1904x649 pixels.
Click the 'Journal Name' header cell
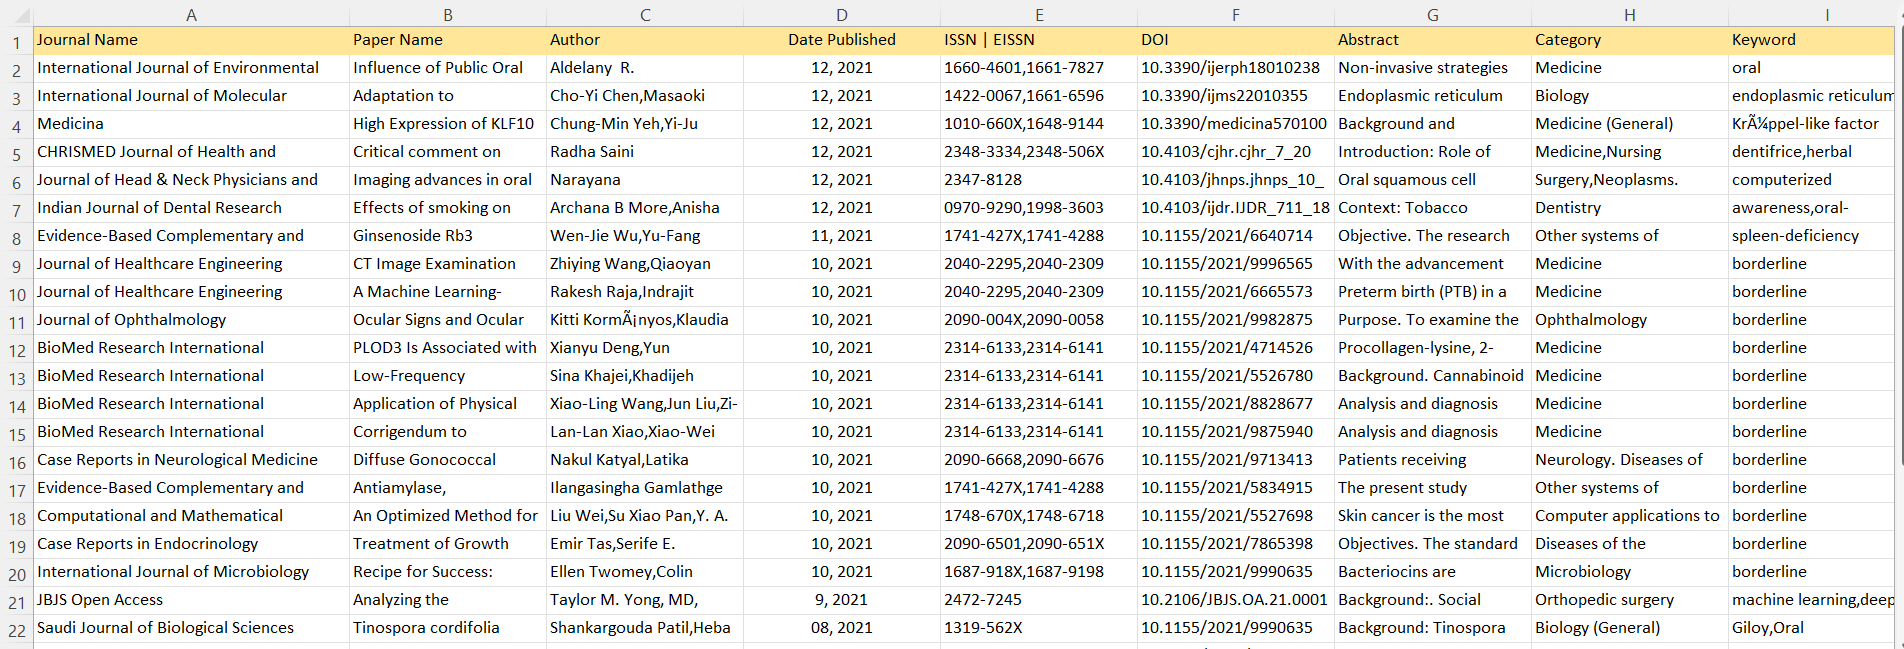[191, 40]
